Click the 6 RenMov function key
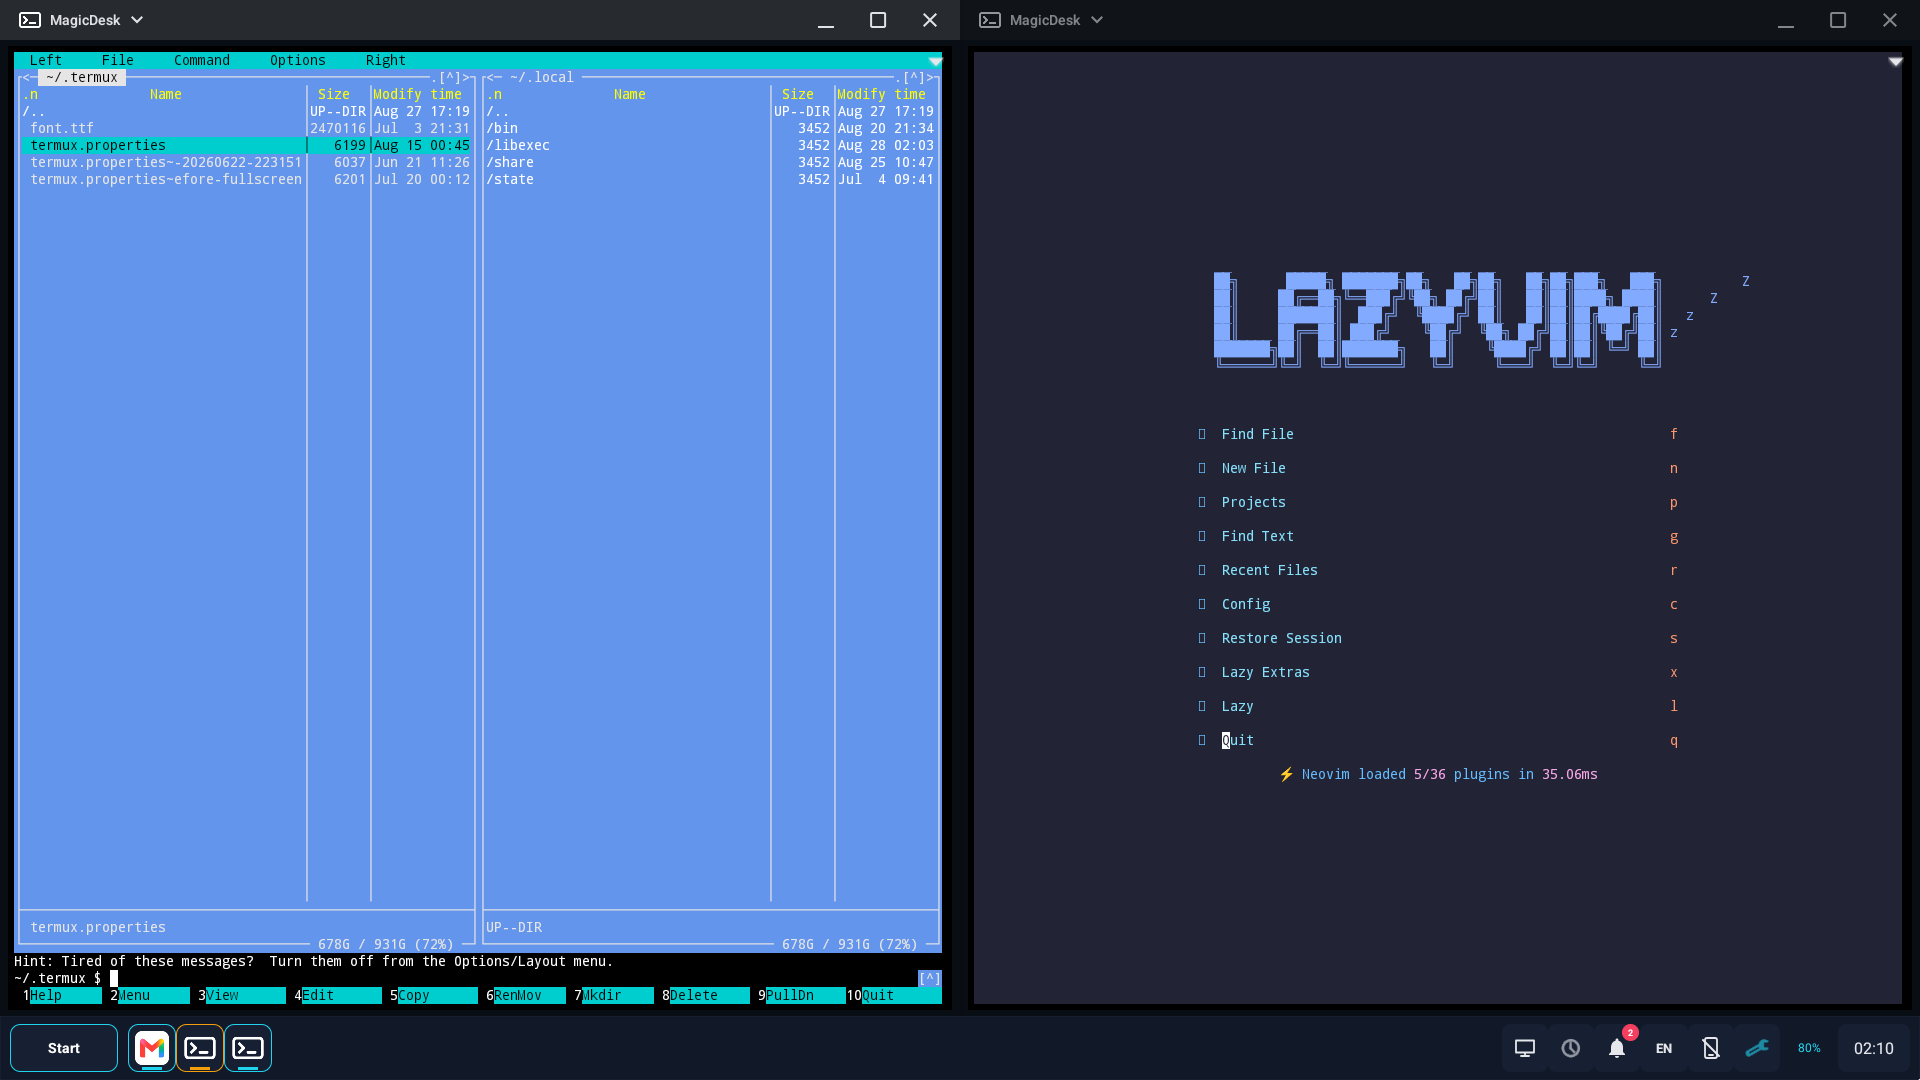Image resolution: width=1920 pixels, height=1080 pixels. coord(525,995)
